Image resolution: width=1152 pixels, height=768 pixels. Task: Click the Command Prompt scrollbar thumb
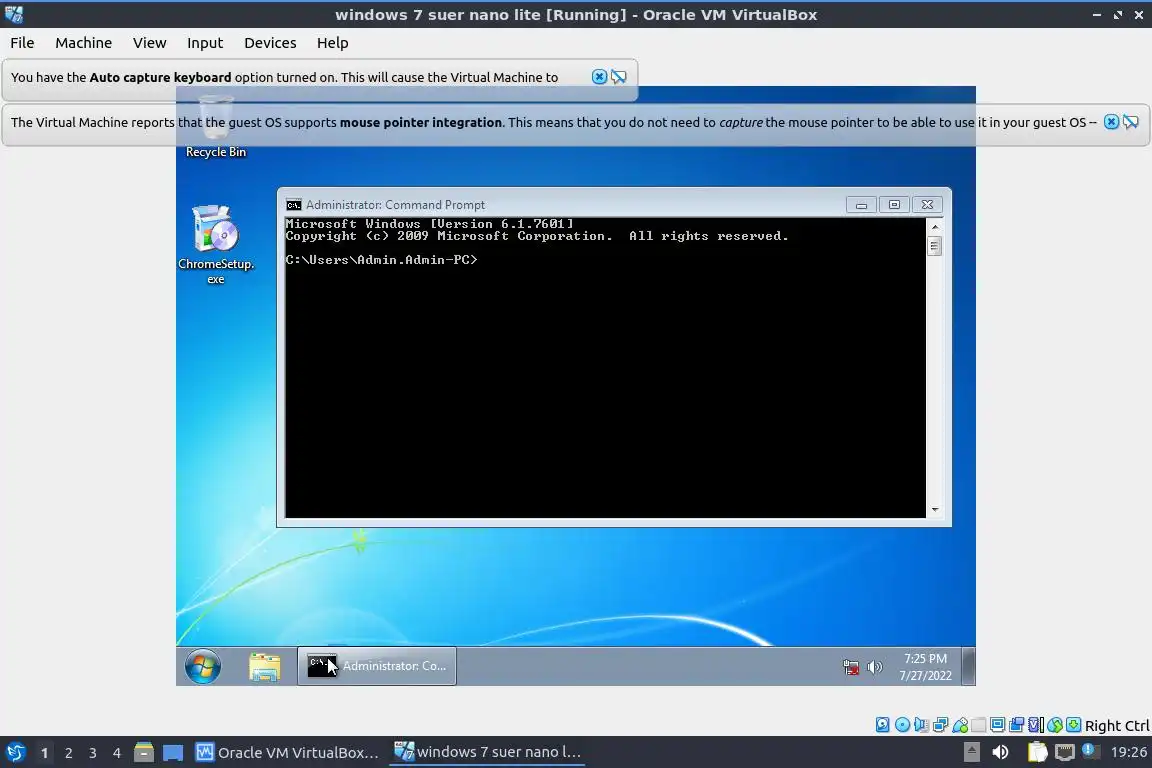[x=935, y=246]
